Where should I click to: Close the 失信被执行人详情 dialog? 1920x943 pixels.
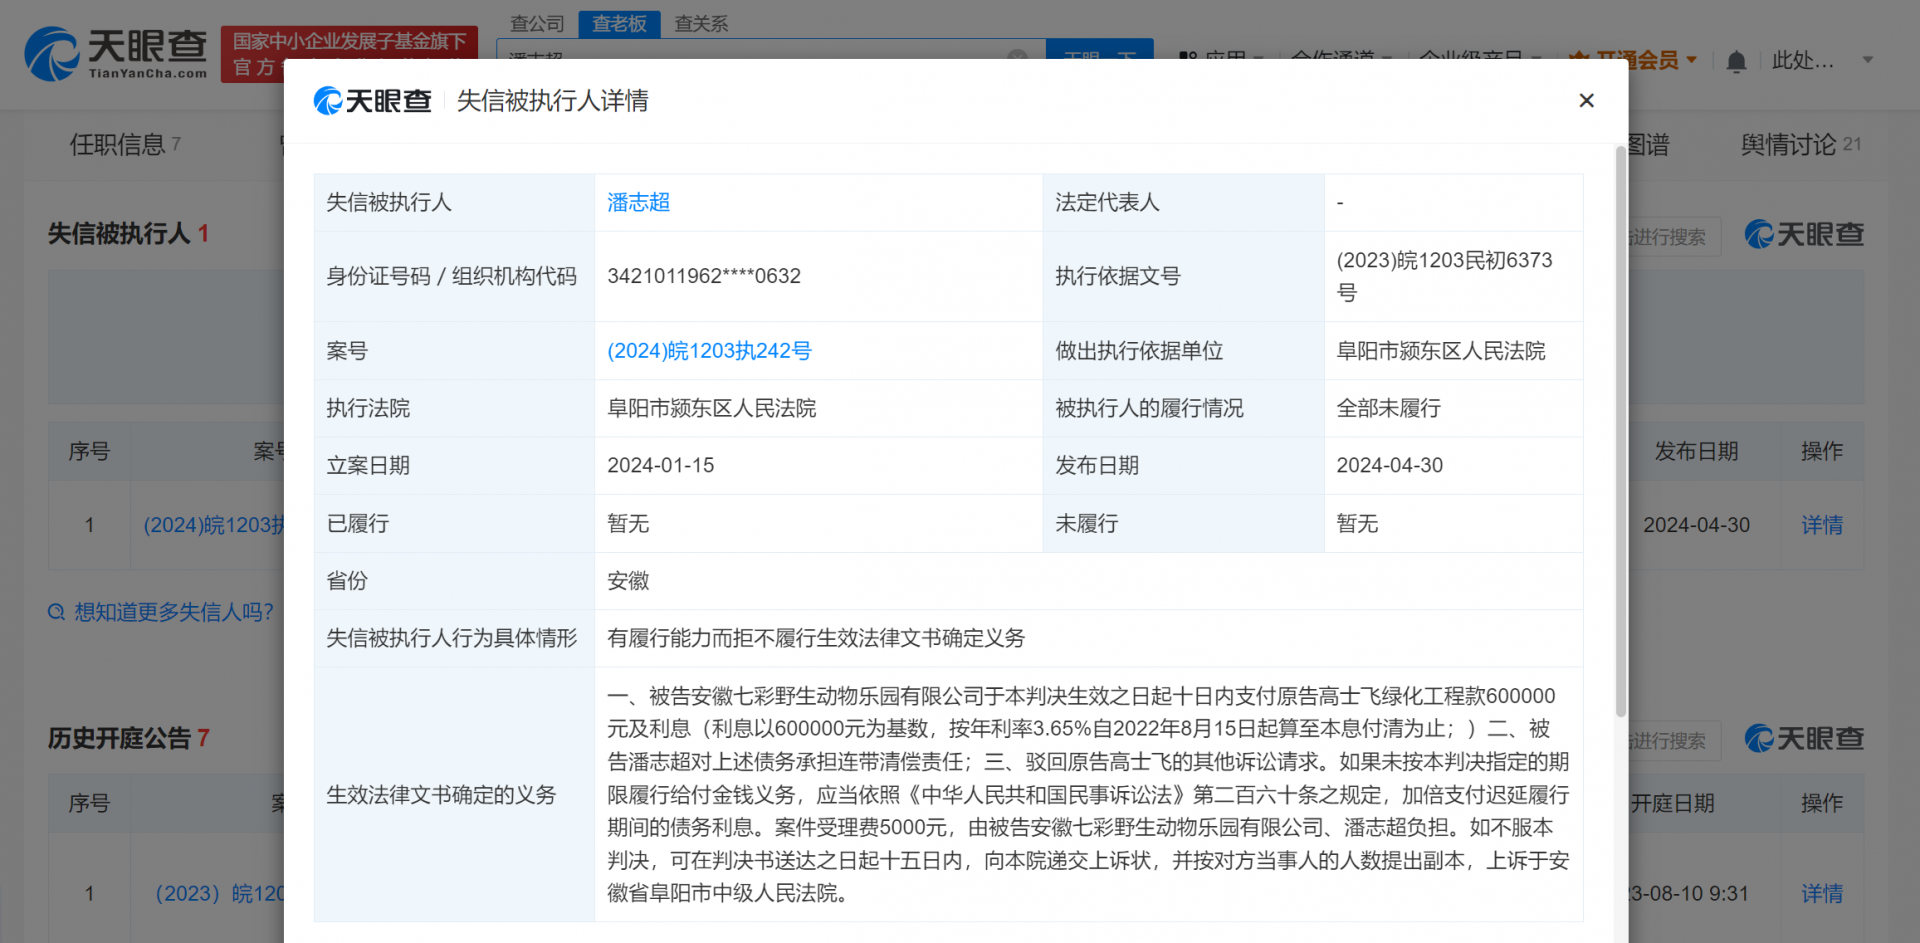1586,100
